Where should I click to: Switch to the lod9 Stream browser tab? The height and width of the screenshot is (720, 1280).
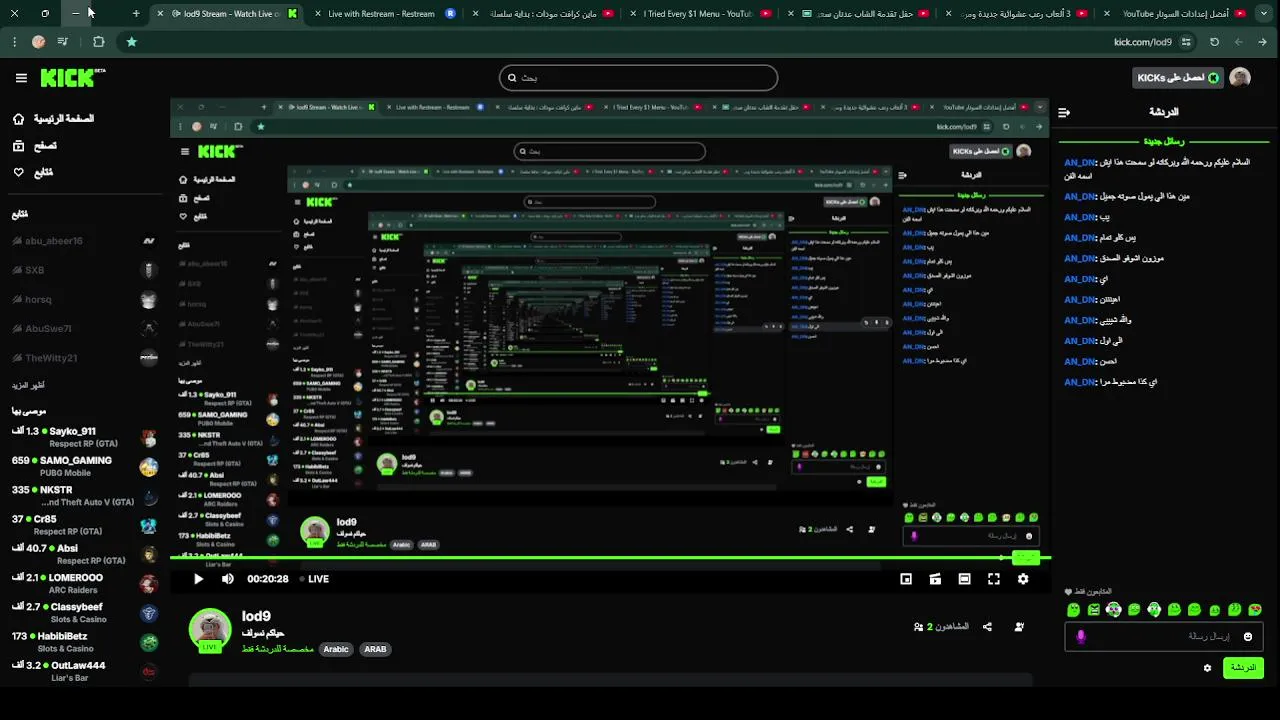point(228,14)
